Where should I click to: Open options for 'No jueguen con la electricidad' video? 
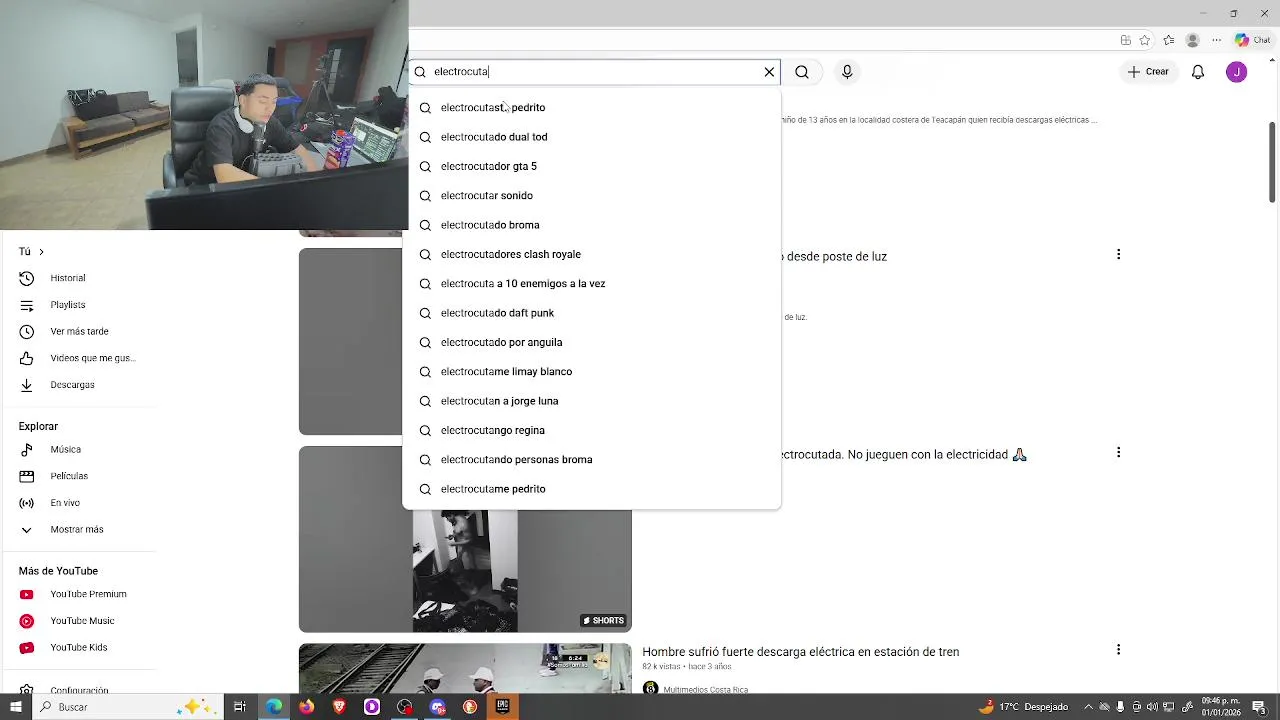tap(1118, 453)
